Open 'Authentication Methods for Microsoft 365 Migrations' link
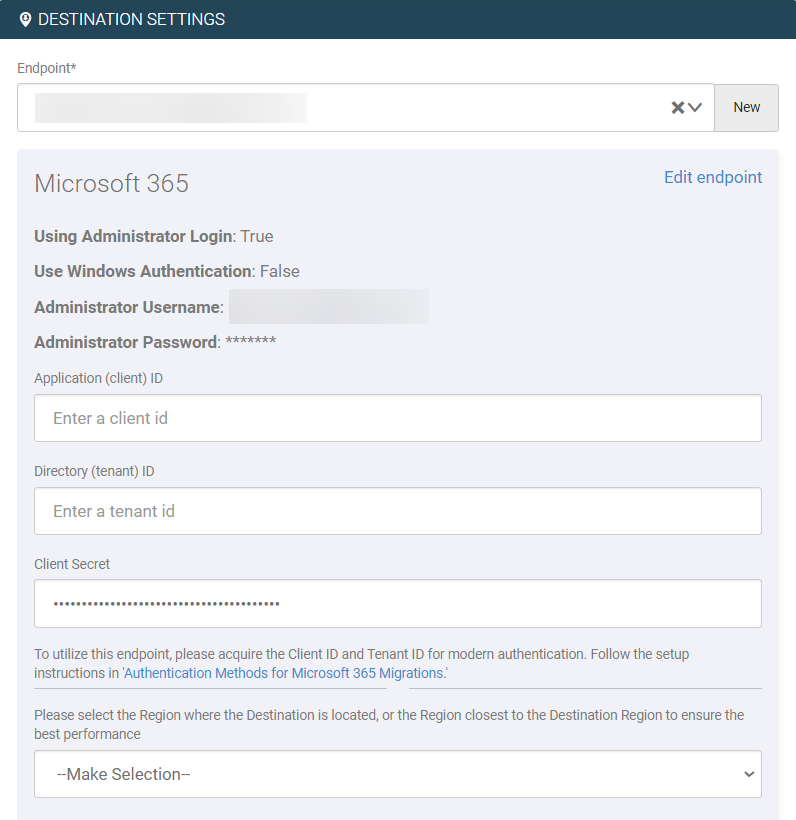This screenshot has height=820, width=796. click(284, 673)
